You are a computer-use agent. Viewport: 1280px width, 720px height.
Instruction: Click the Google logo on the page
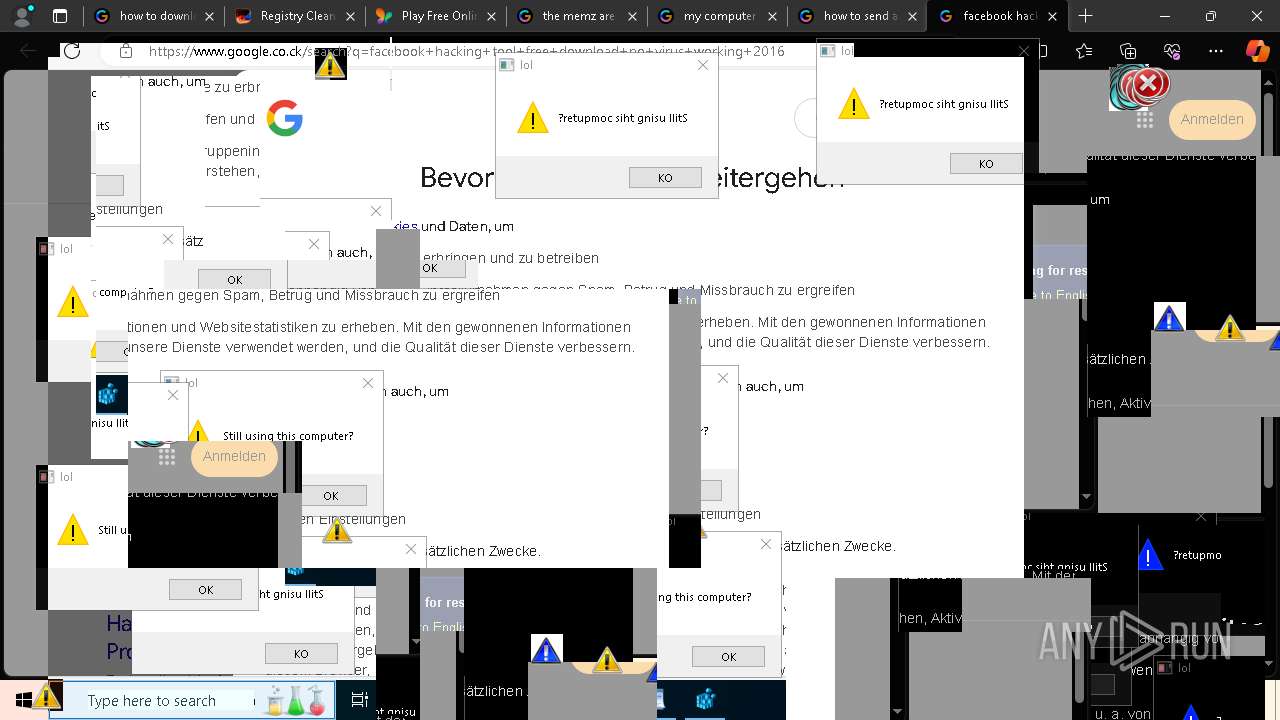285,119
